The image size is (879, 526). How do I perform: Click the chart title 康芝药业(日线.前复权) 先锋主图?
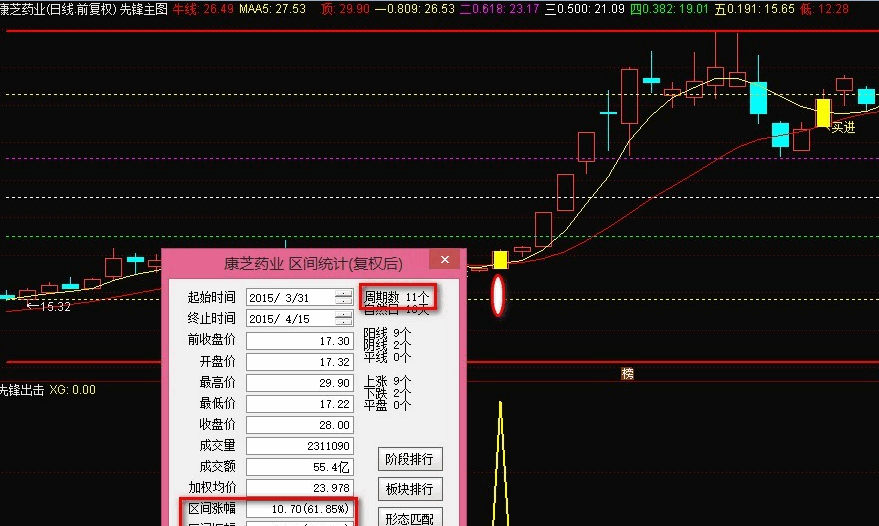coord(84,9)
